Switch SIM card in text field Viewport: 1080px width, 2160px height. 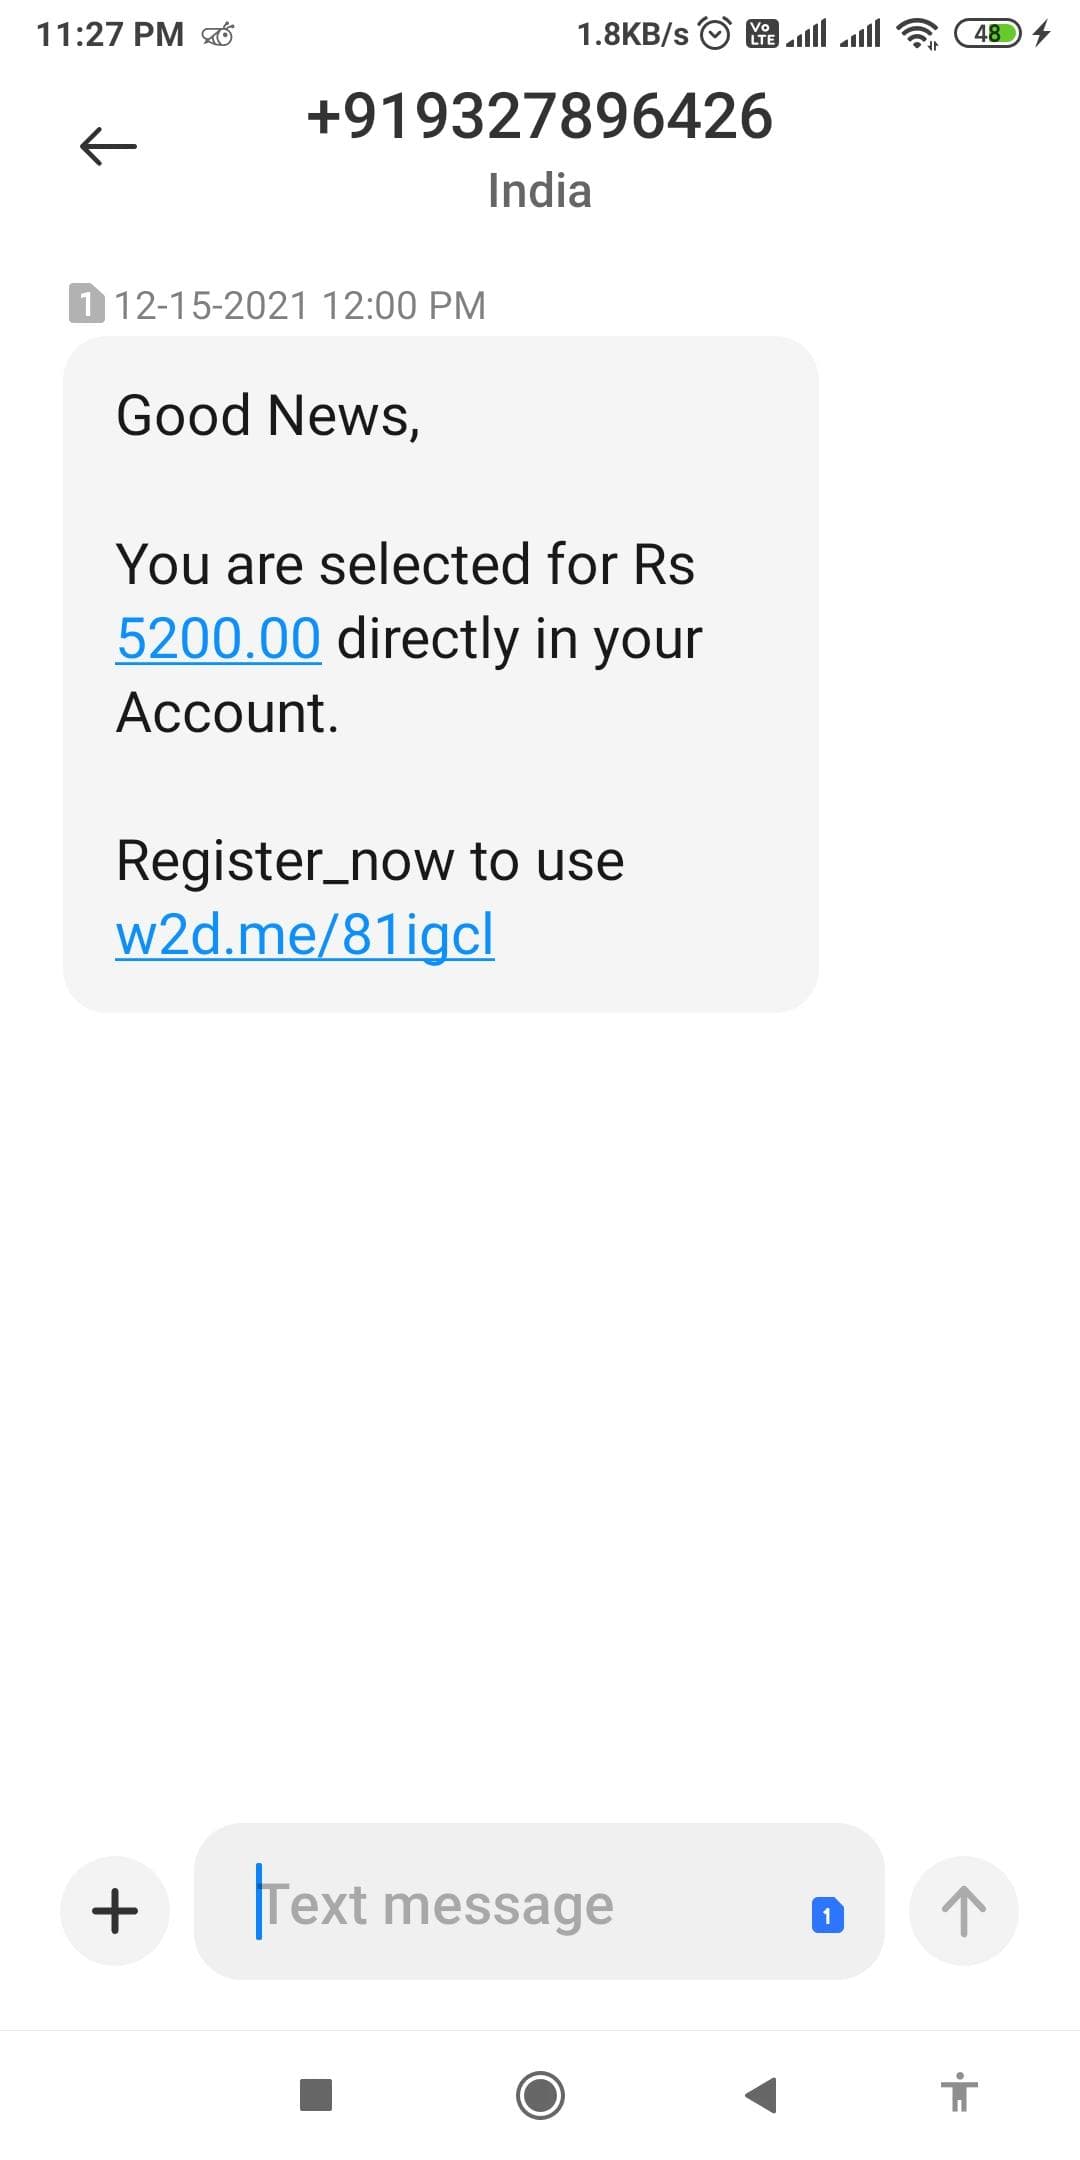click(x=827, y=1915)
